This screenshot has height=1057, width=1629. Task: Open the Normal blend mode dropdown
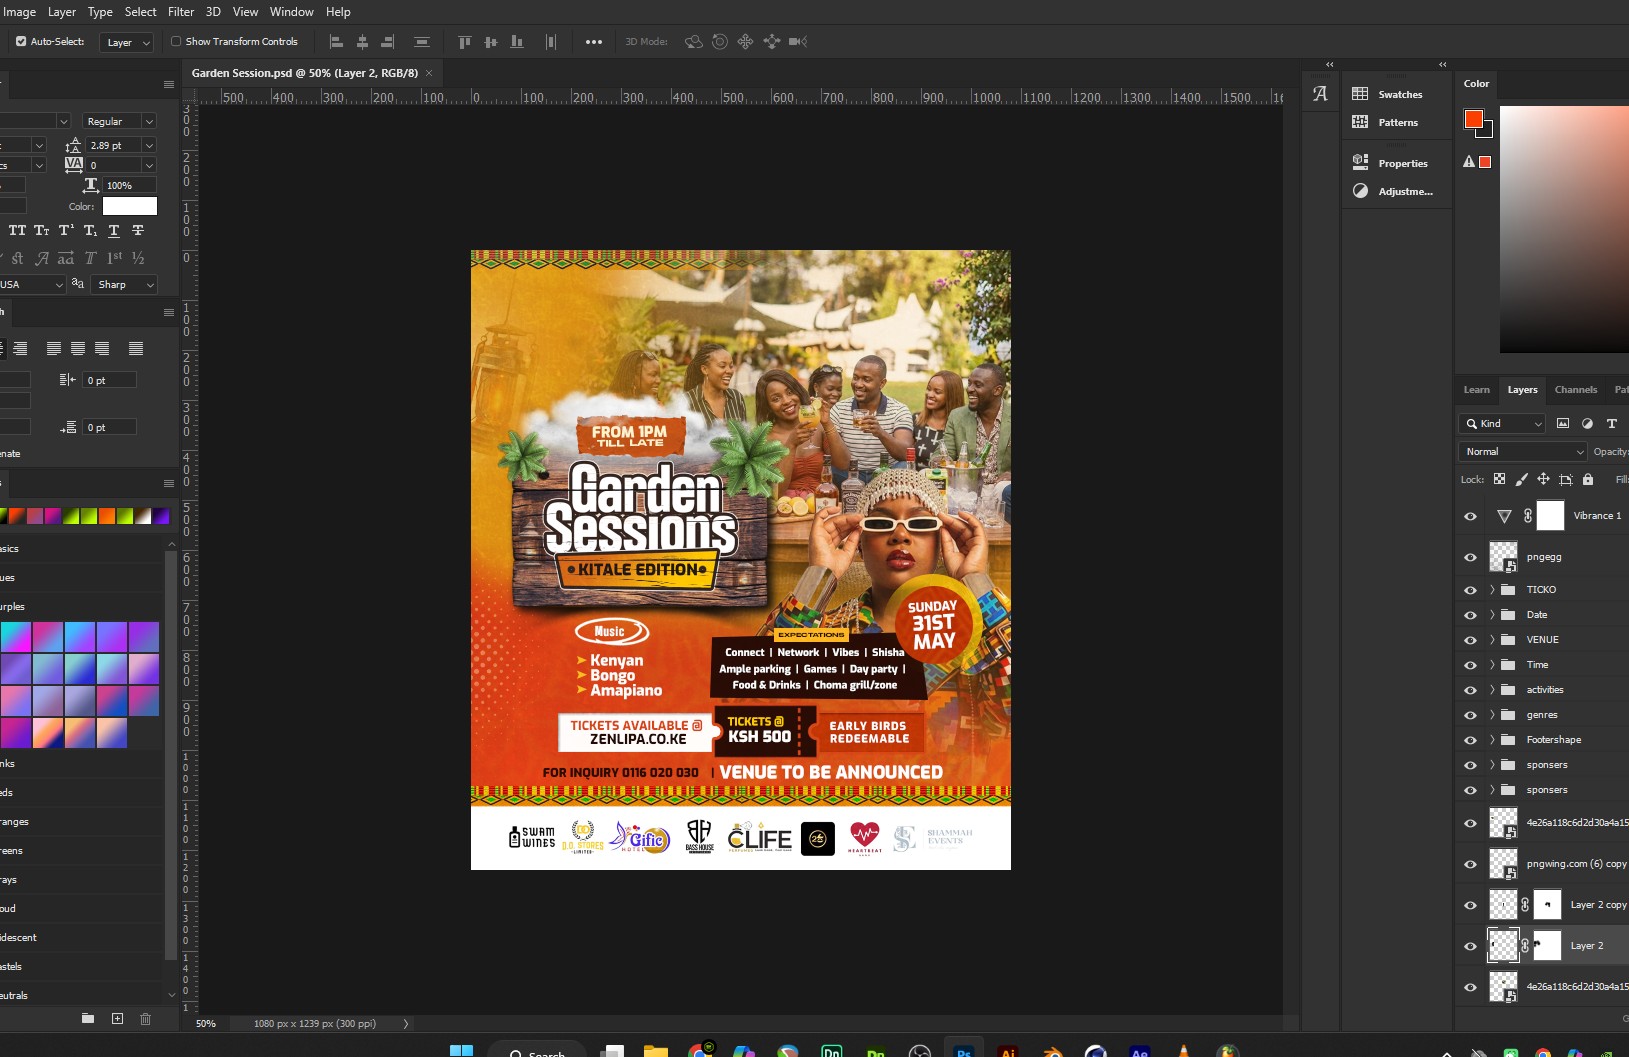(1522, 452)
